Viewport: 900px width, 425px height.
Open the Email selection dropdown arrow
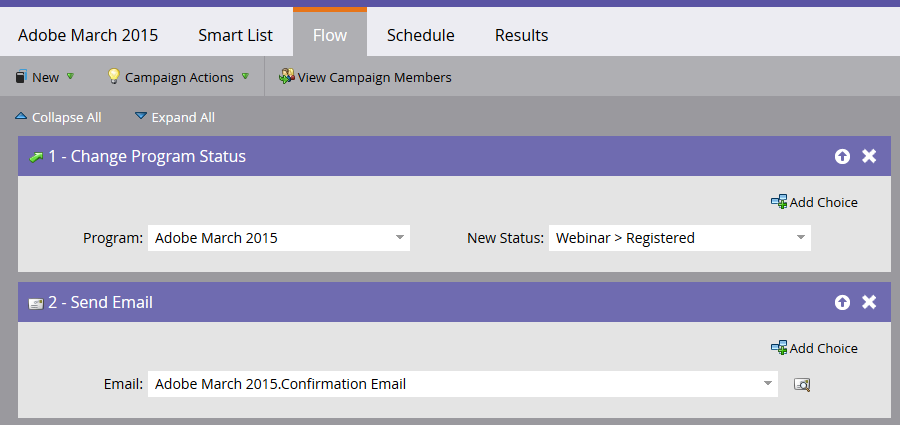click(x=767, y=384)
